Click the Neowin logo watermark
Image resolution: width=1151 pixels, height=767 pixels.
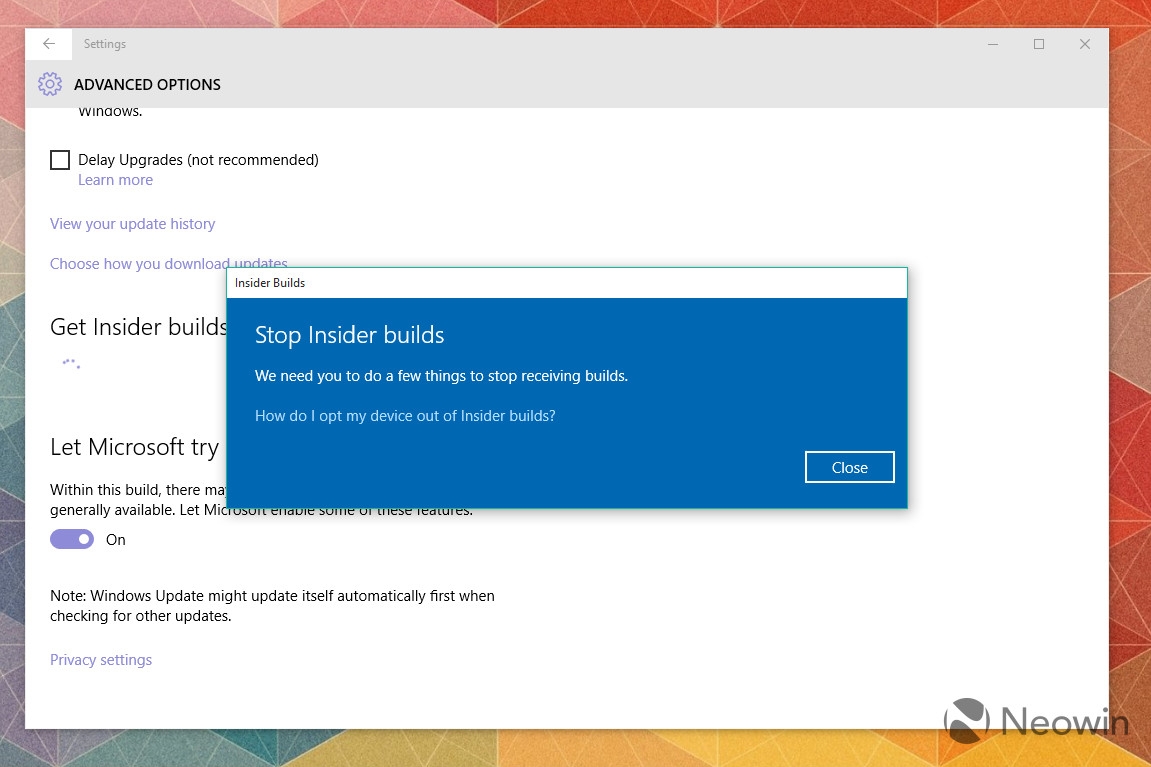1036,720
